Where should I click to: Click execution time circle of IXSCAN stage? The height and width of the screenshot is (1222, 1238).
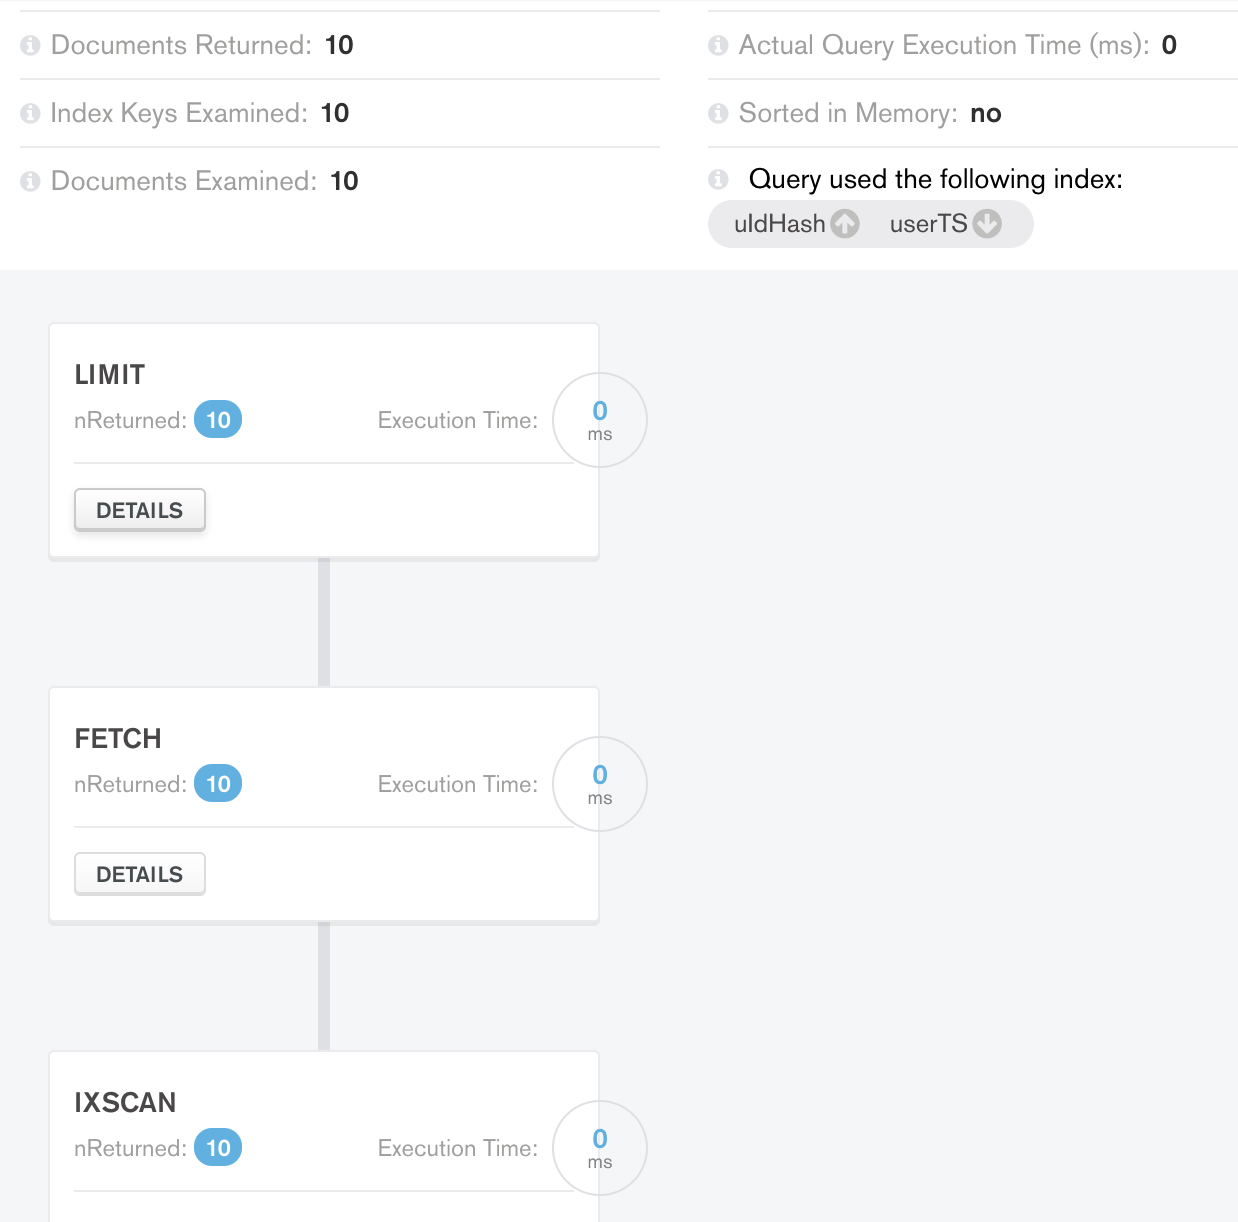tap(600, 1148)
